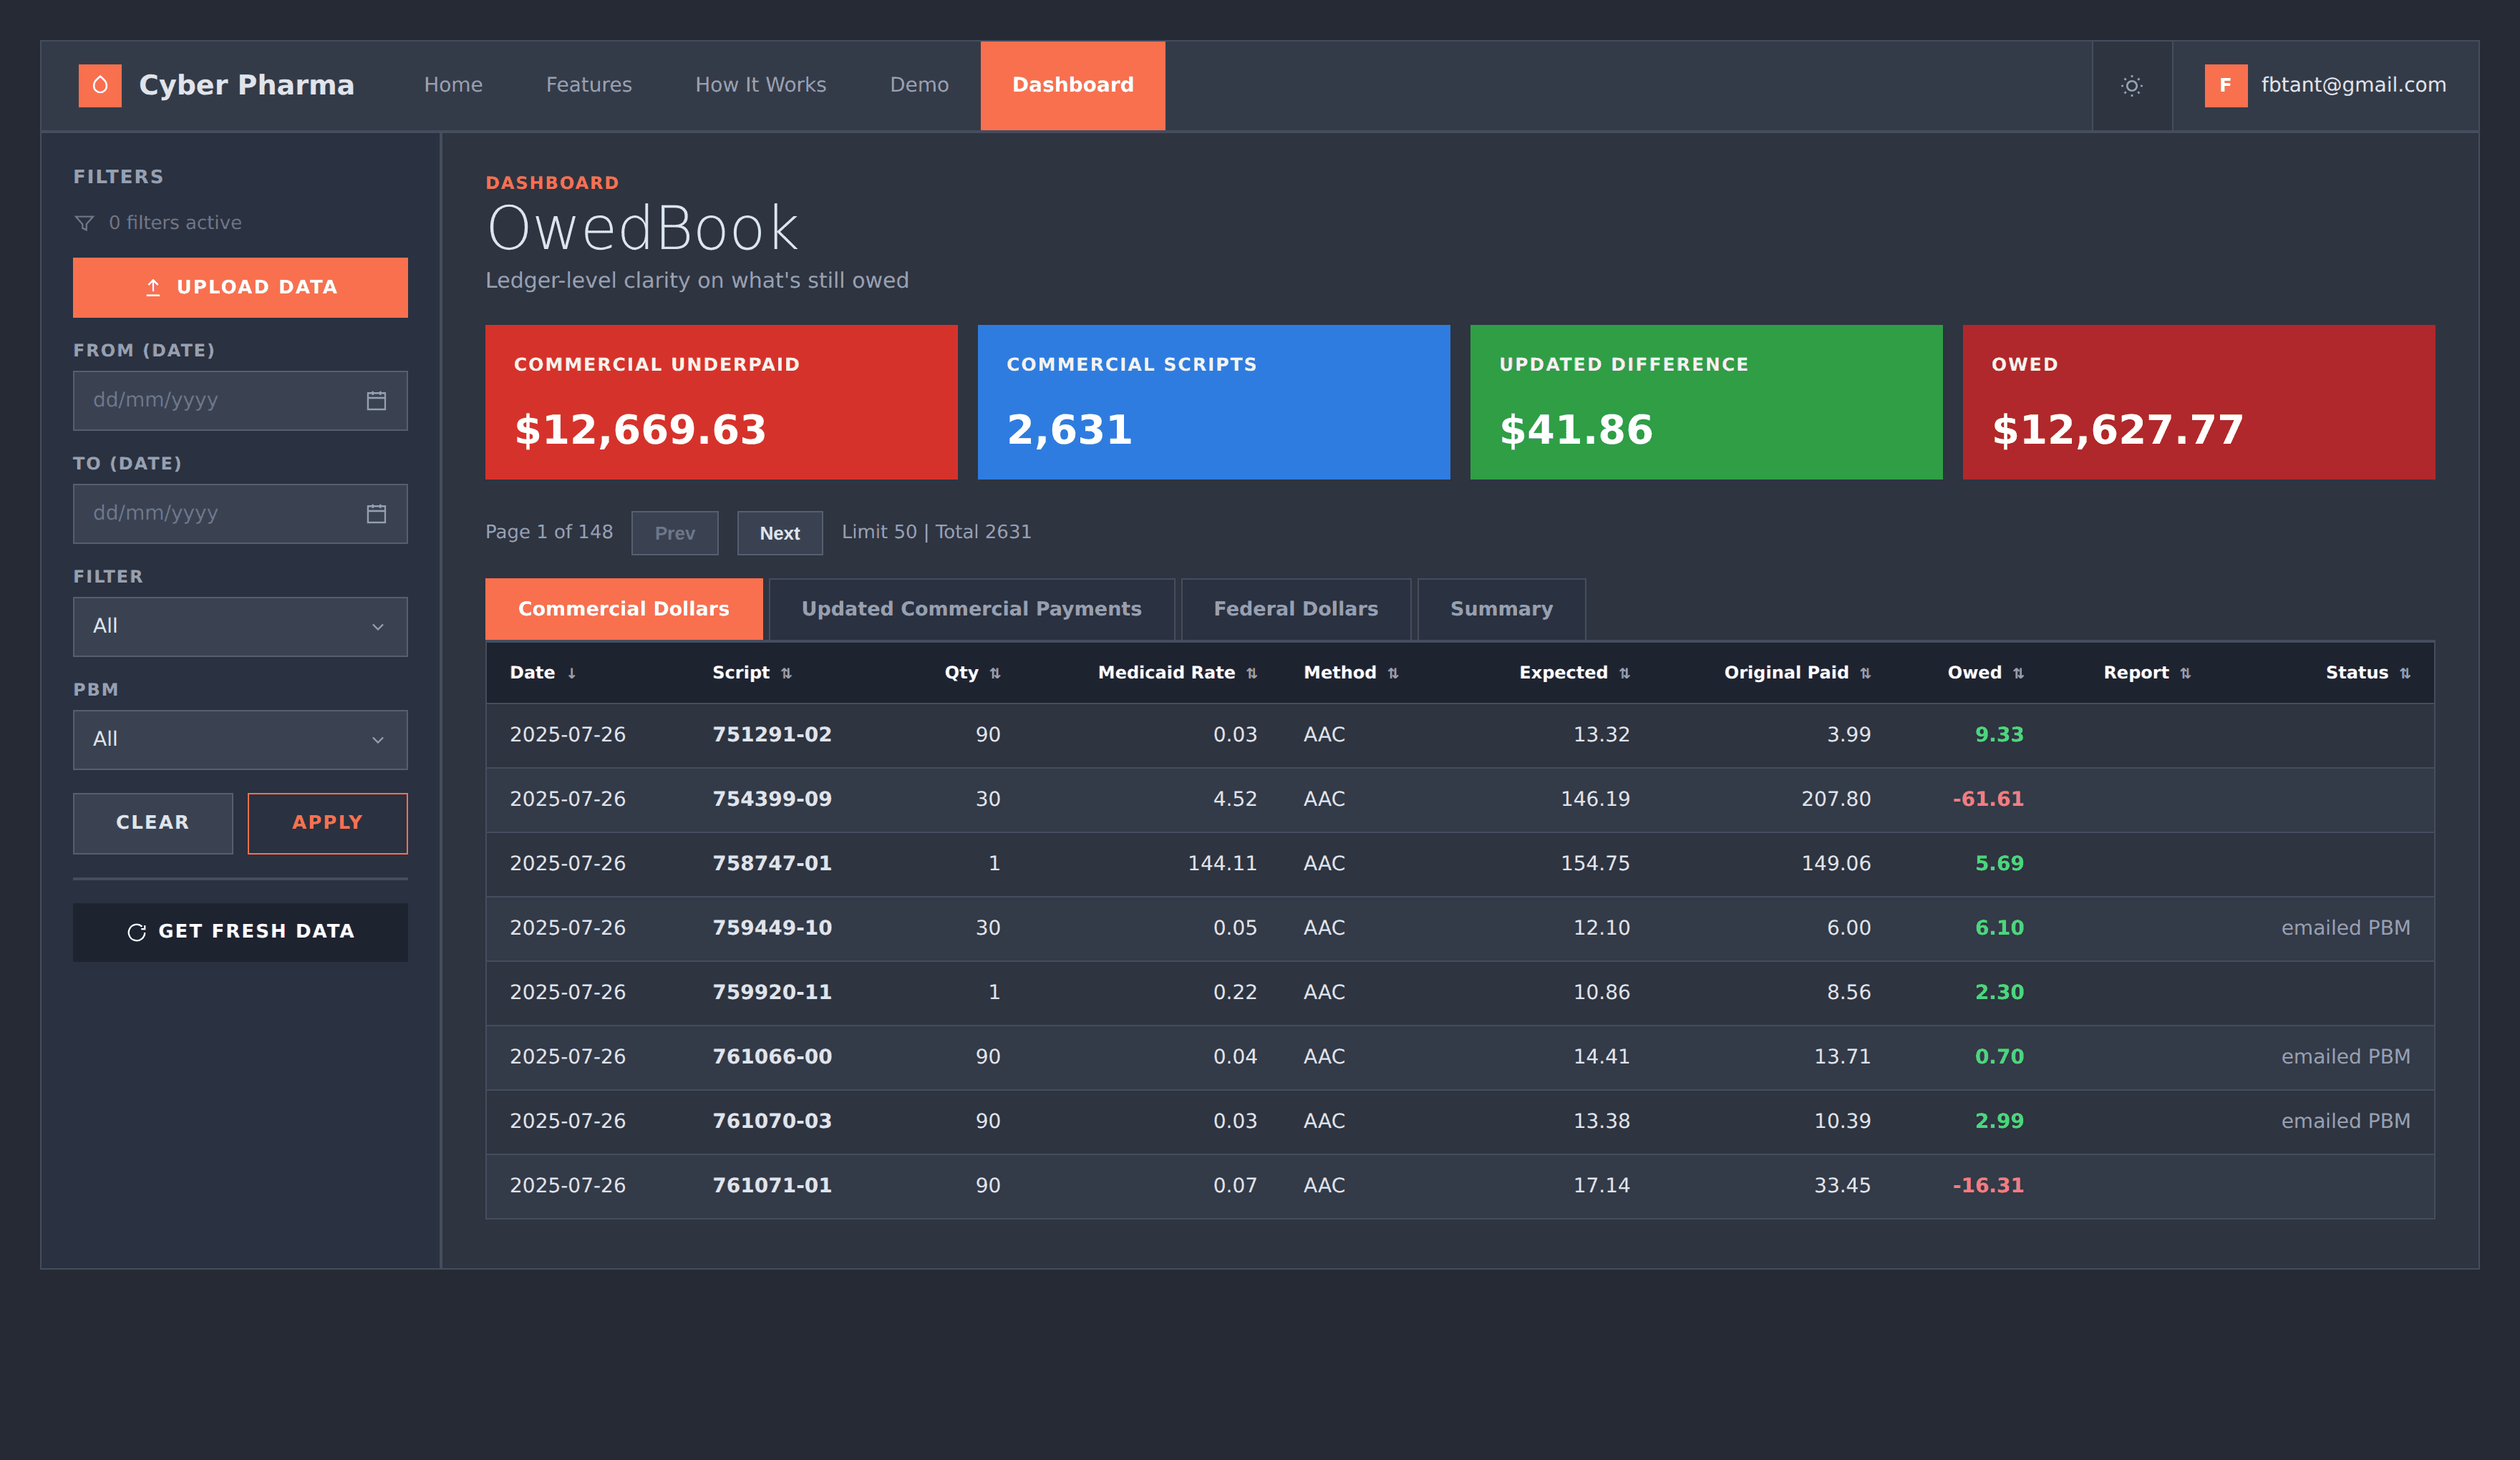Image resolution: width=2520 pixels, height=1460 pixels.
Task: Click the Prev page button
Action: [x=675, y=534]
